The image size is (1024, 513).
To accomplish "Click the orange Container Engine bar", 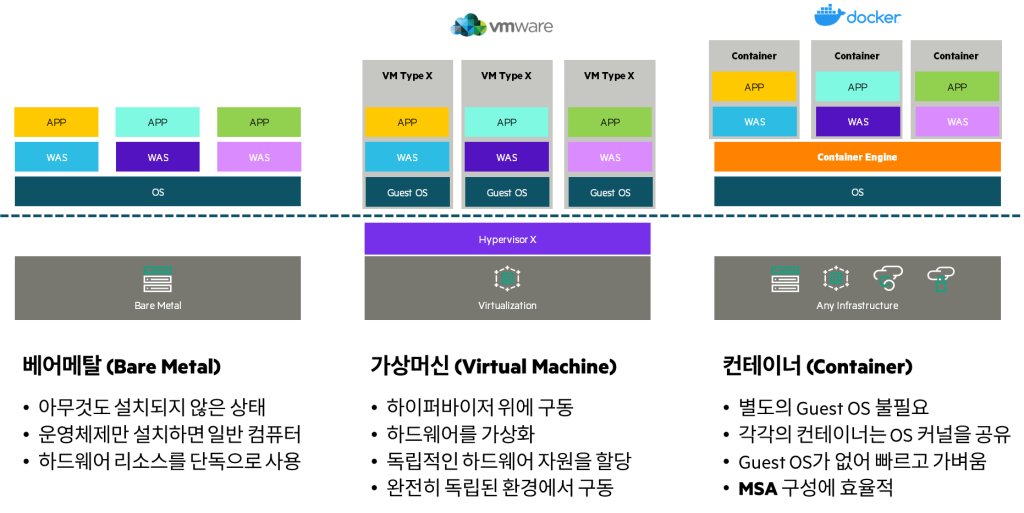I will pyautogui.click(x=857, y=157).
